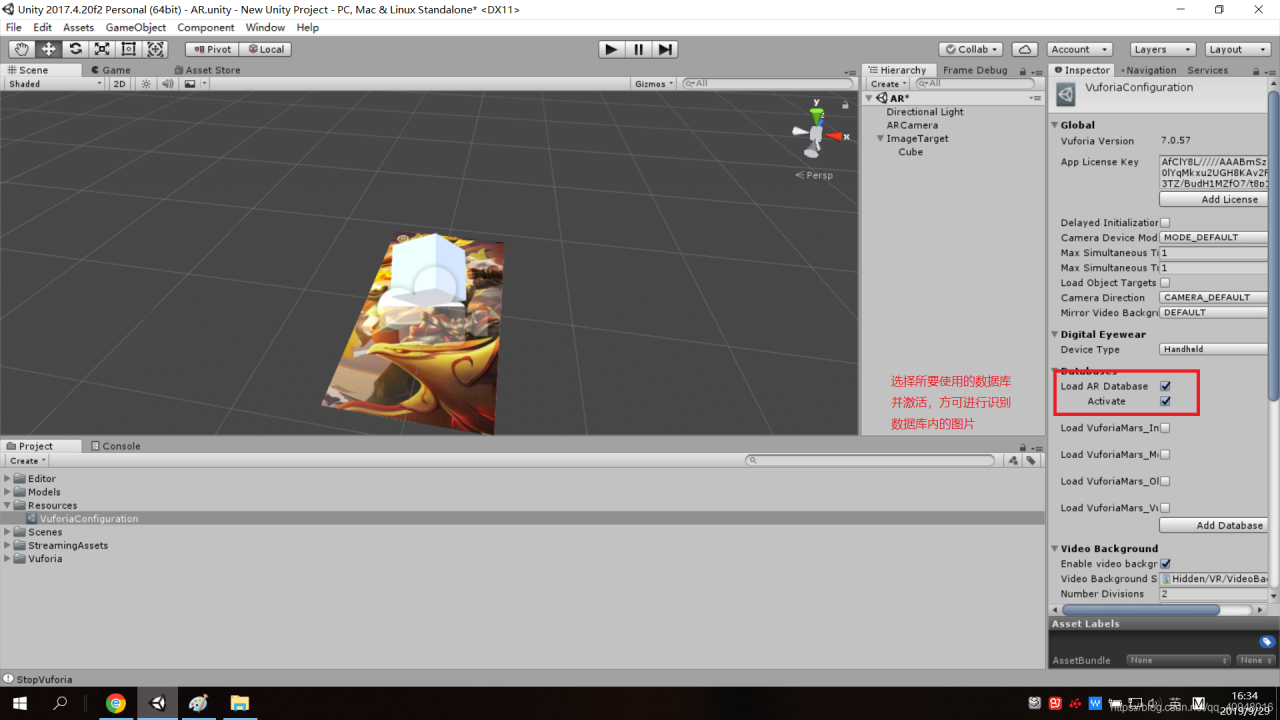1280x720 pixels.
Task: Click the Step frame button
Action: [665, 49]
